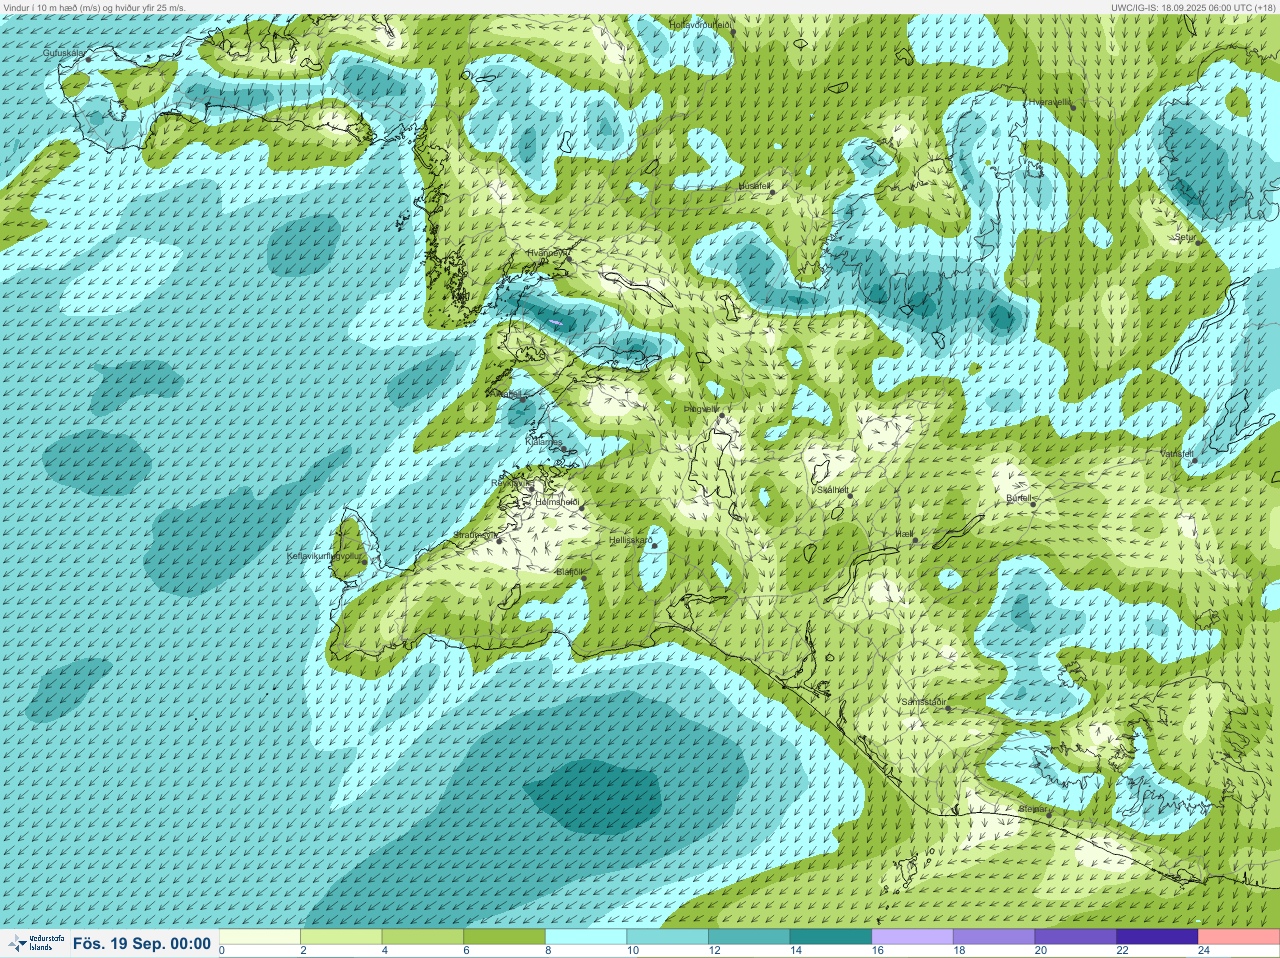Click the Hellisskarð station label
The image size is (1280, 958).
631,540
